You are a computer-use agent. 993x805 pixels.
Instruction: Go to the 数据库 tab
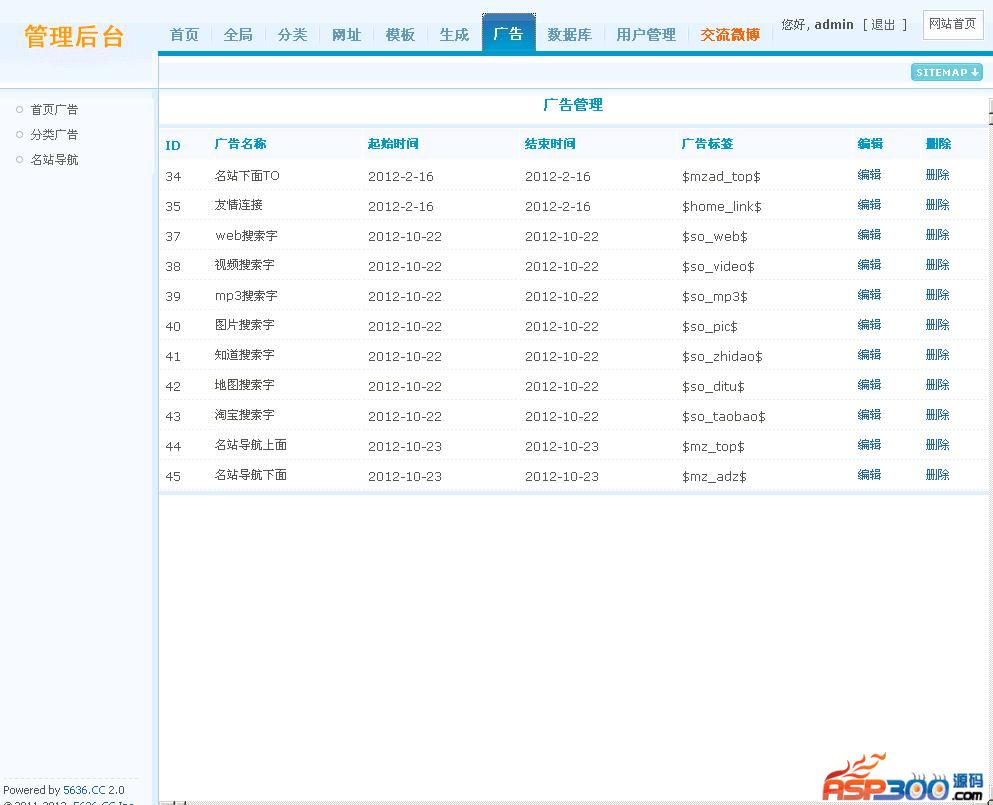569,35
